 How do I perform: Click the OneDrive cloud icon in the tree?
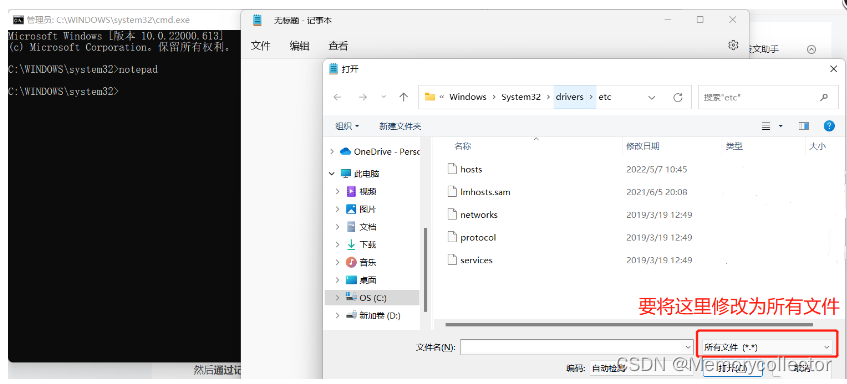click(345, 152)
